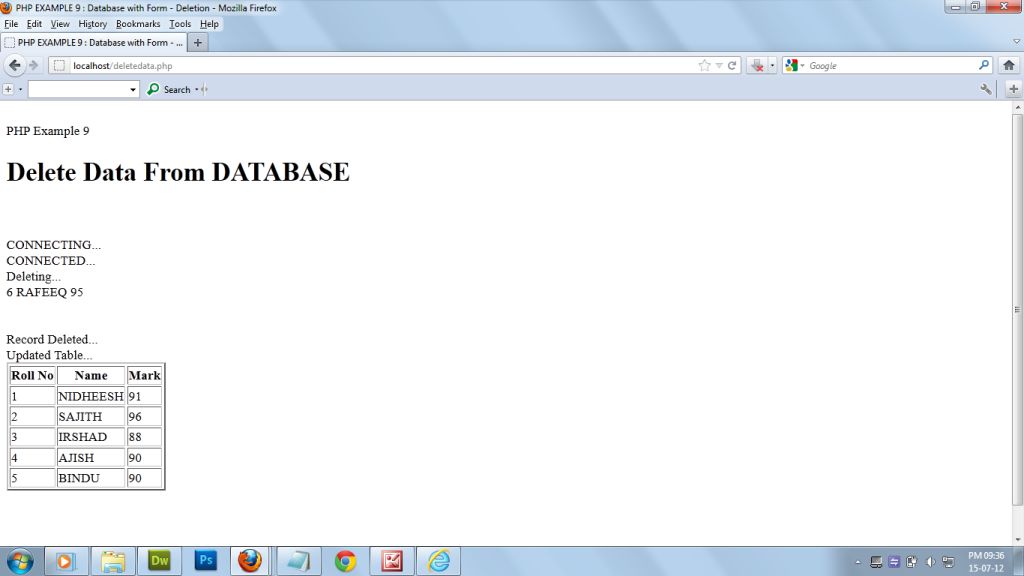Open the wrench settings icon on the toolbar
The width and height of the screenshot is (1024, 576).
[x=985, y=89]
